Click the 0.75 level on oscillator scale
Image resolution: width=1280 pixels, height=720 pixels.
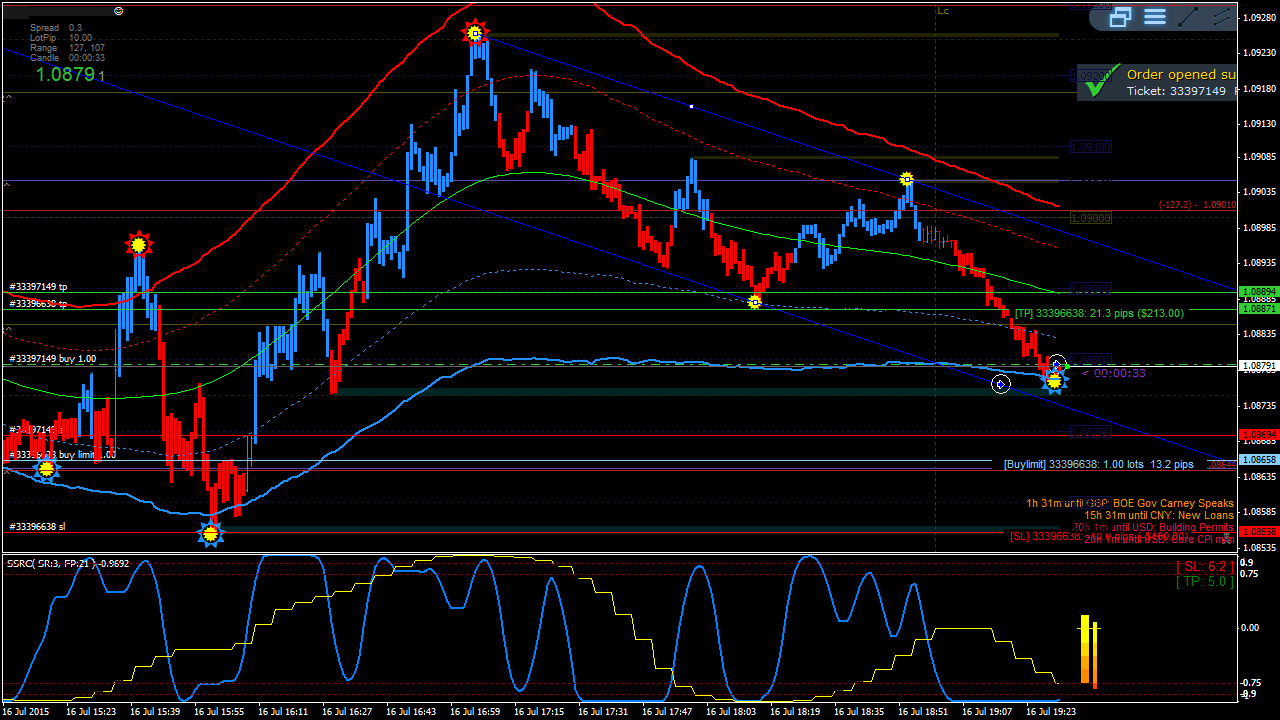pyautogui.click(x=1250, y=574)
